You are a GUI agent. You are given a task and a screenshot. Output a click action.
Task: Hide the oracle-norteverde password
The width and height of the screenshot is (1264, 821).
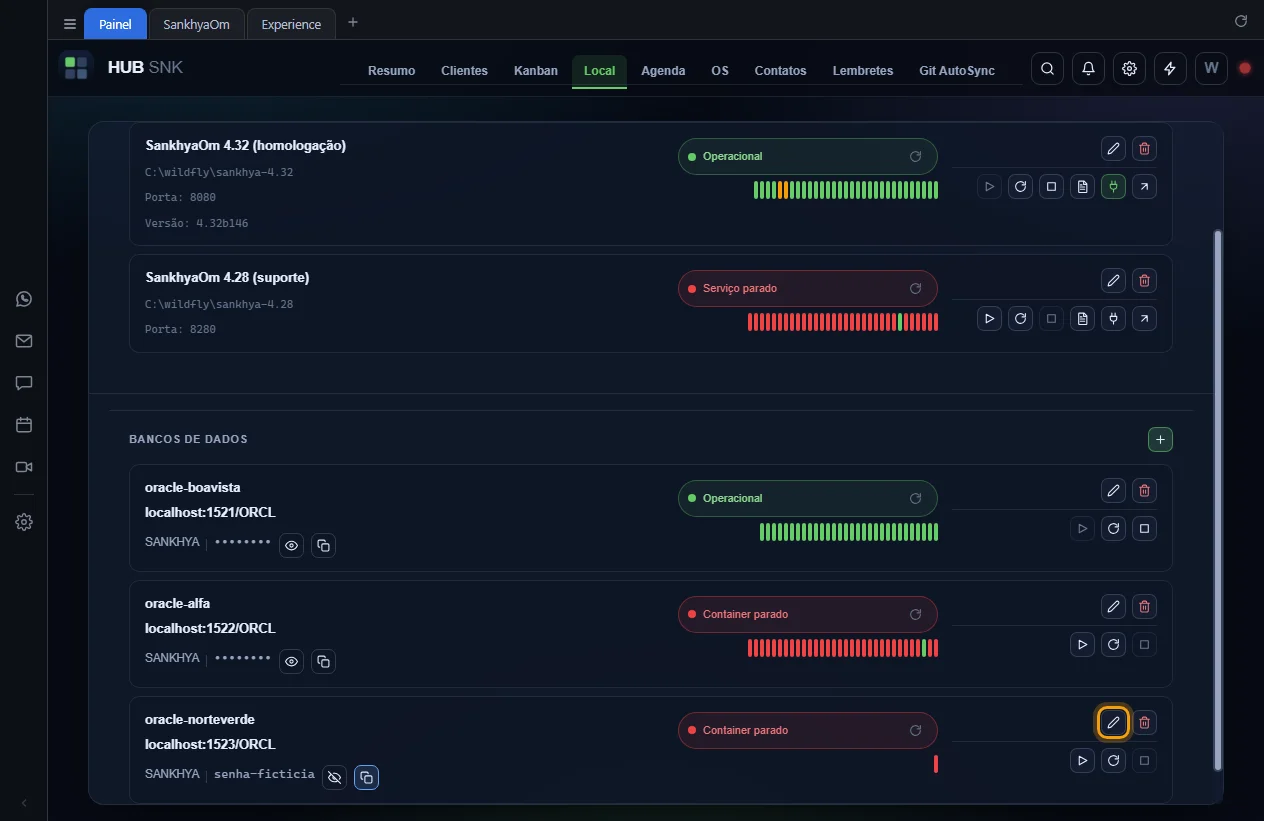(335, 777)
